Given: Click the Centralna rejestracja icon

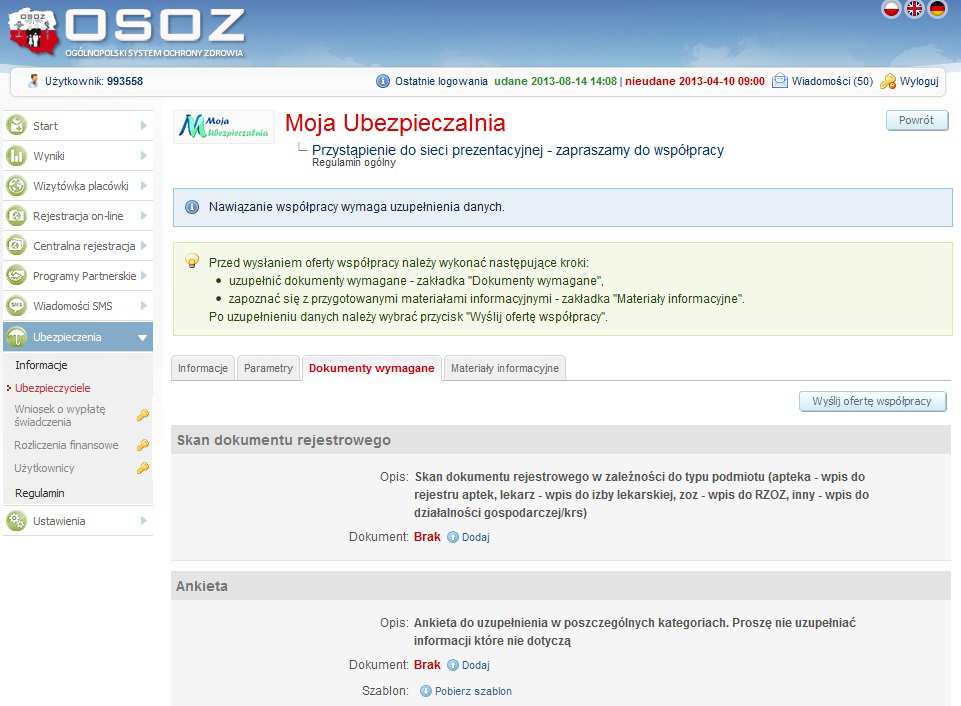Looking at the screenshot, I should 17,246.
